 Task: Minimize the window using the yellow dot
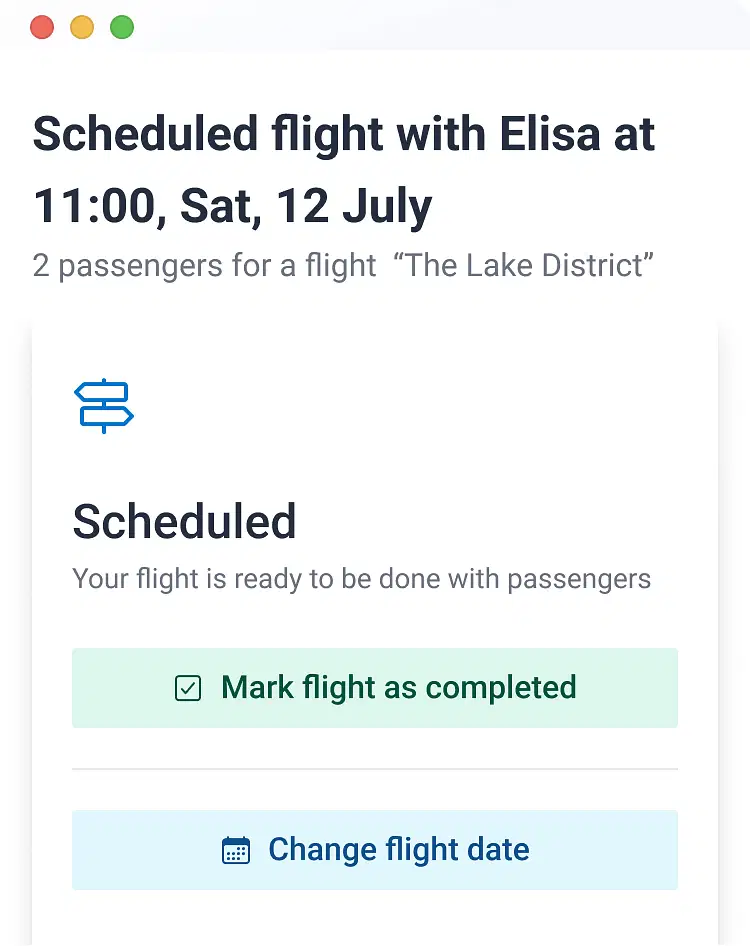point(82,27)
